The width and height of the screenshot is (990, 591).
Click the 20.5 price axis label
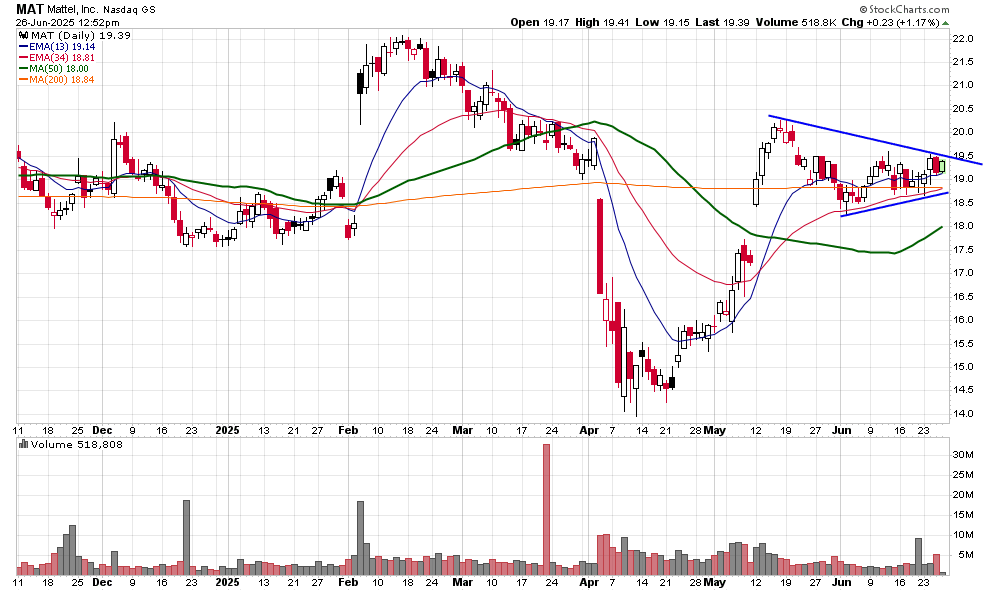(962, 109)
